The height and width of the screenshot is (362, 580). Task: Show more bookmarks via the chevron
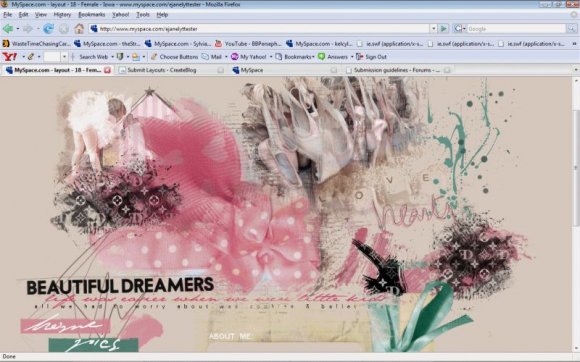[x=574, y=44]
